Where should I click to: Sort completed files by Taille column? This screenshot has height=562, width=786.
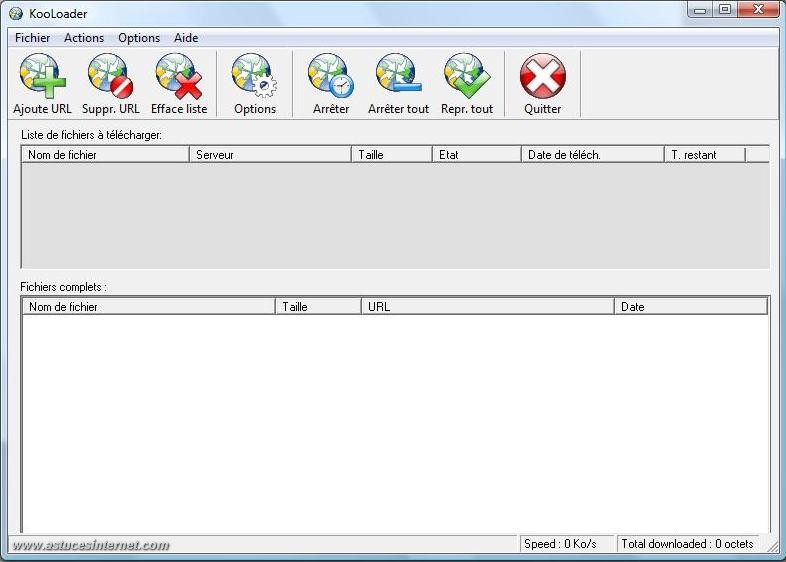[318, 307]
